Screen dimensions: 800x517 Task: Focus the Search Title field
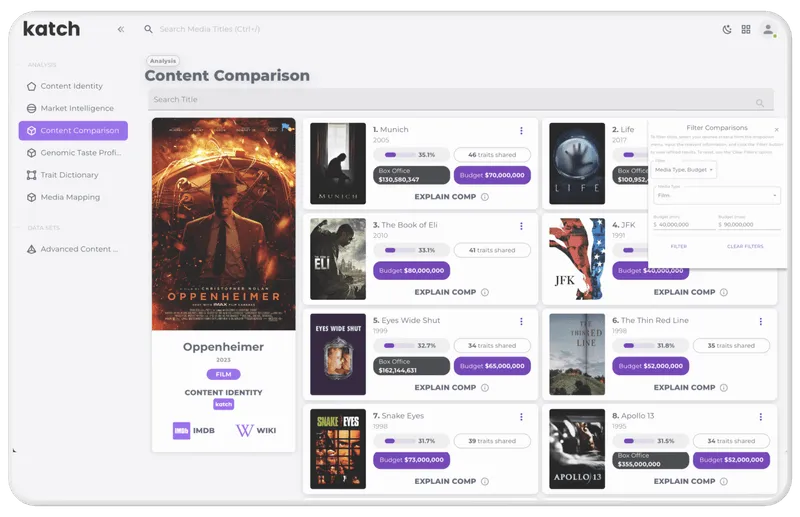pos(461,100)
